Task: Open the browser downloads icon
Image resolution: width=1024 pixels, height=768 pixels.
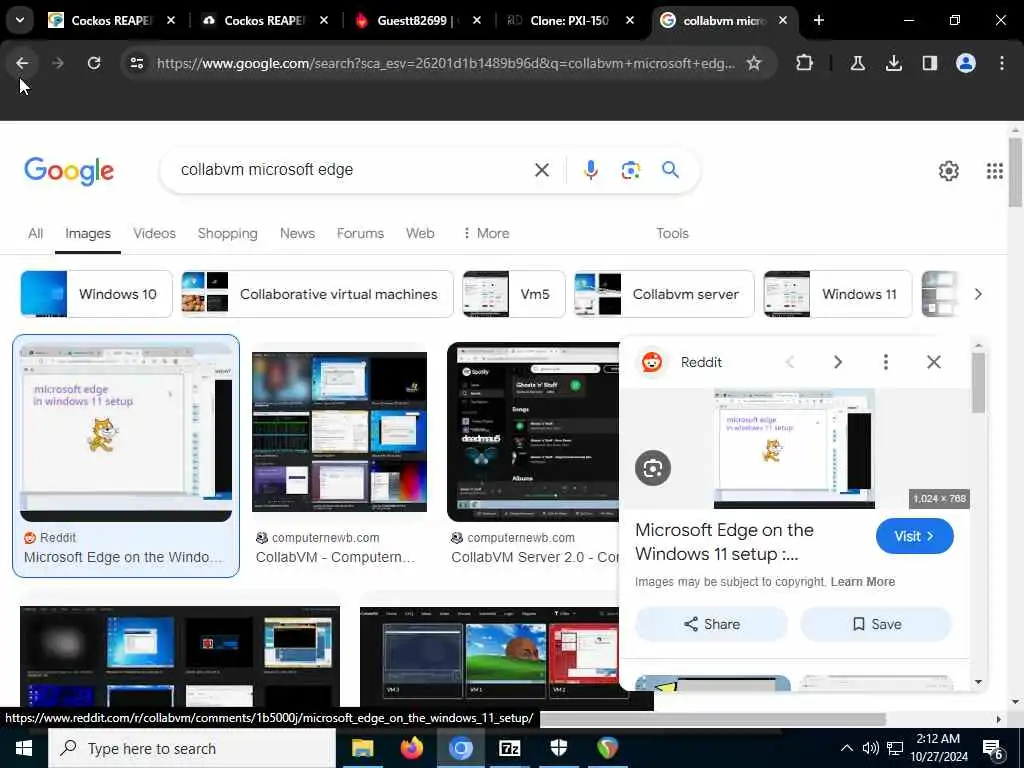Action: click(893, 63)
